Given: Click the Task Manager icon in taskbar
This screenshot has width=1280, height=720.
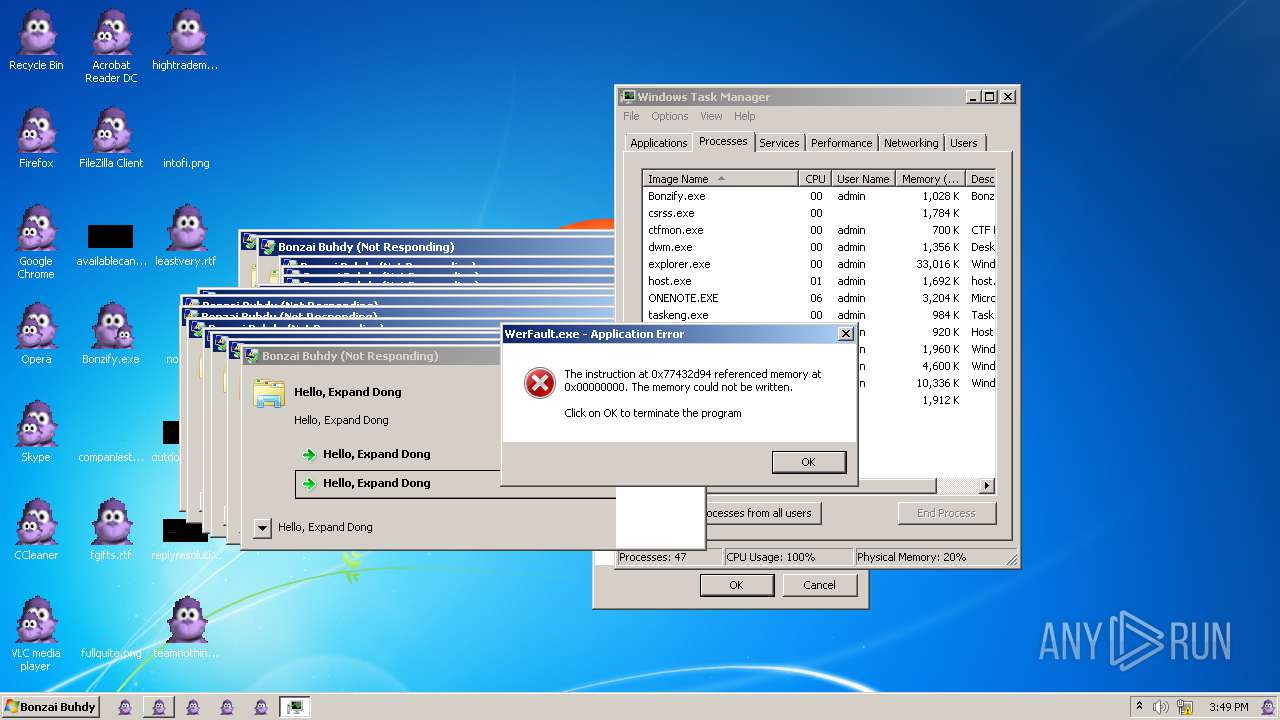Looking at the screenshot, I should point(294,707).
